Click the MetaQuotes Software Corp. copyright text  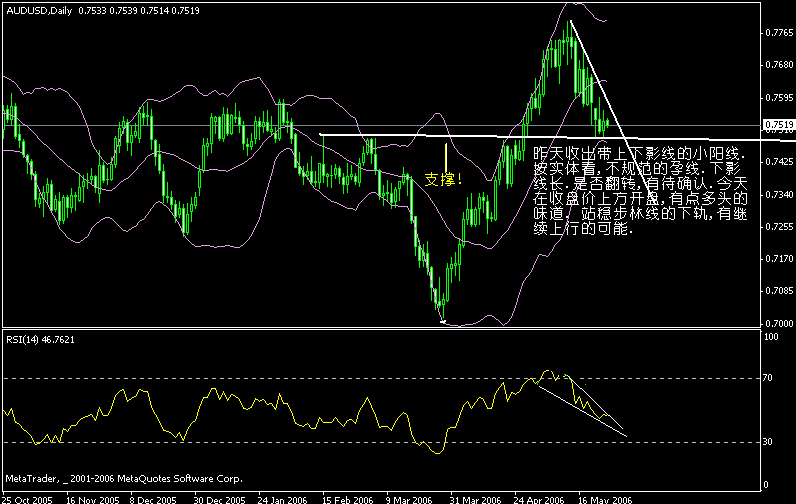pyautogui.click(x=124, y=479)
